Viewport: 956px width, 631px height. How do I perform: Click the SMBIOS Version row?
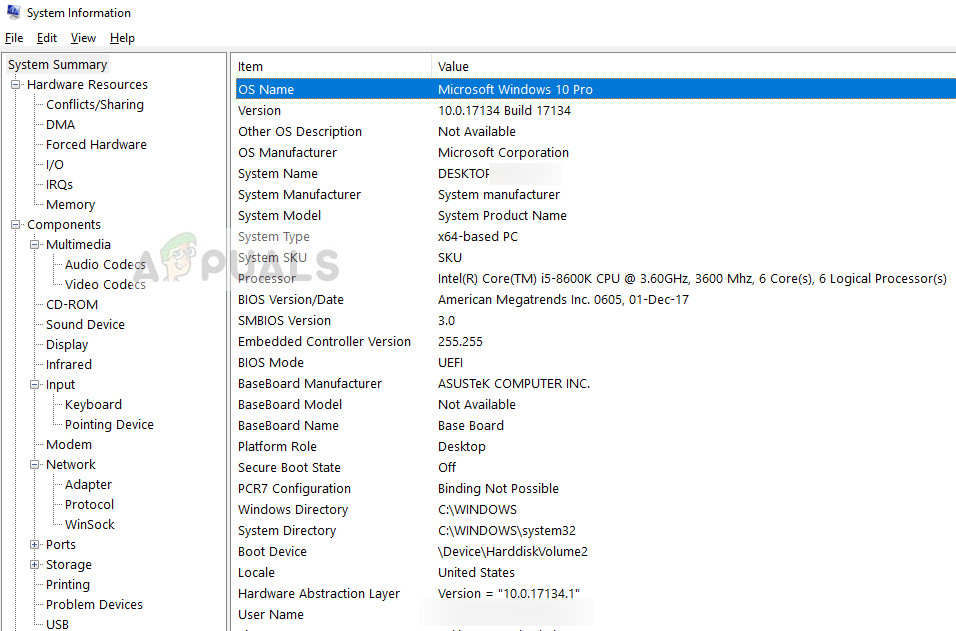pos(596,321)
